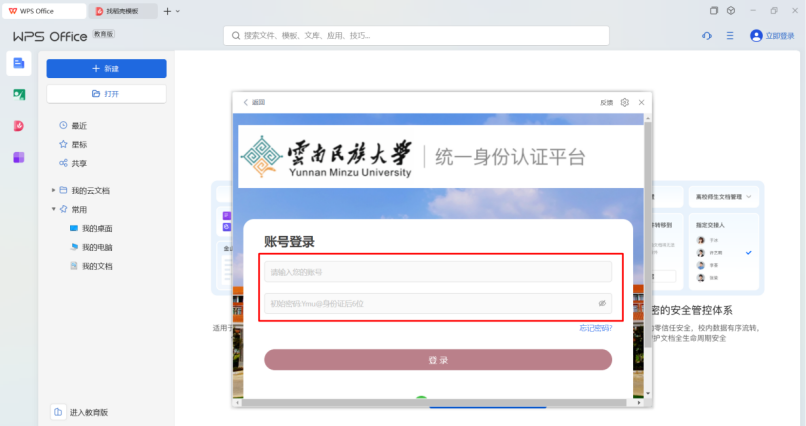Click the 共享 share icon
806x426 pixels.
63,163
